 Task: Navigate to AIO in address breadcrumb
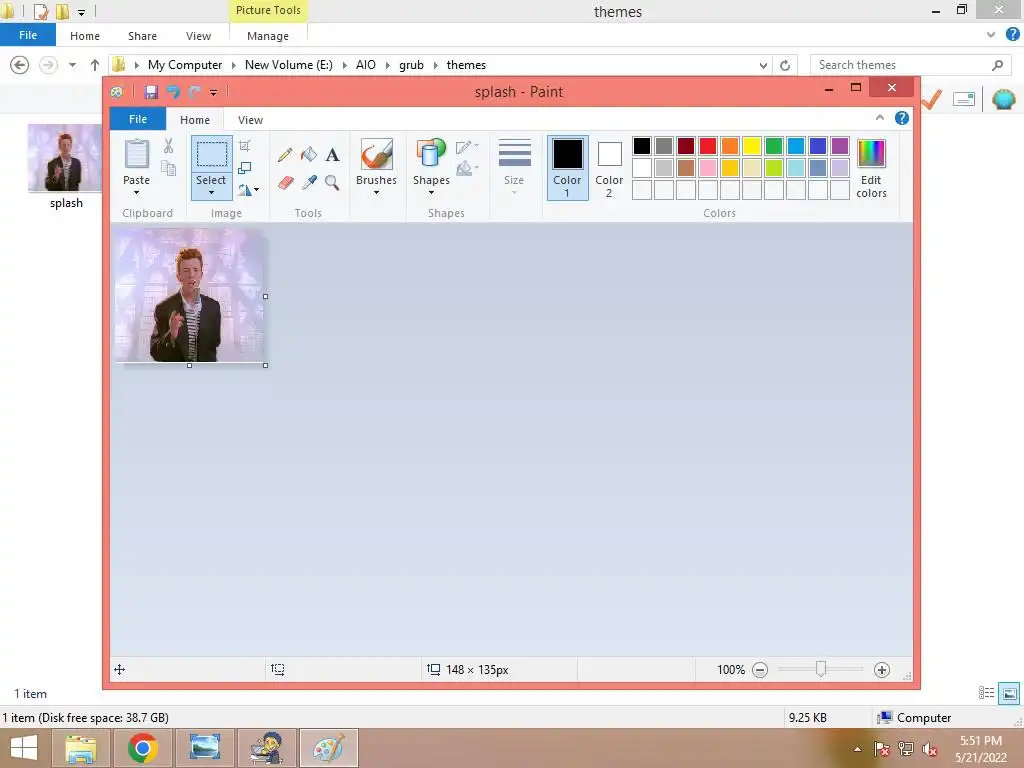pyautogui.click(x=366, y=65)
